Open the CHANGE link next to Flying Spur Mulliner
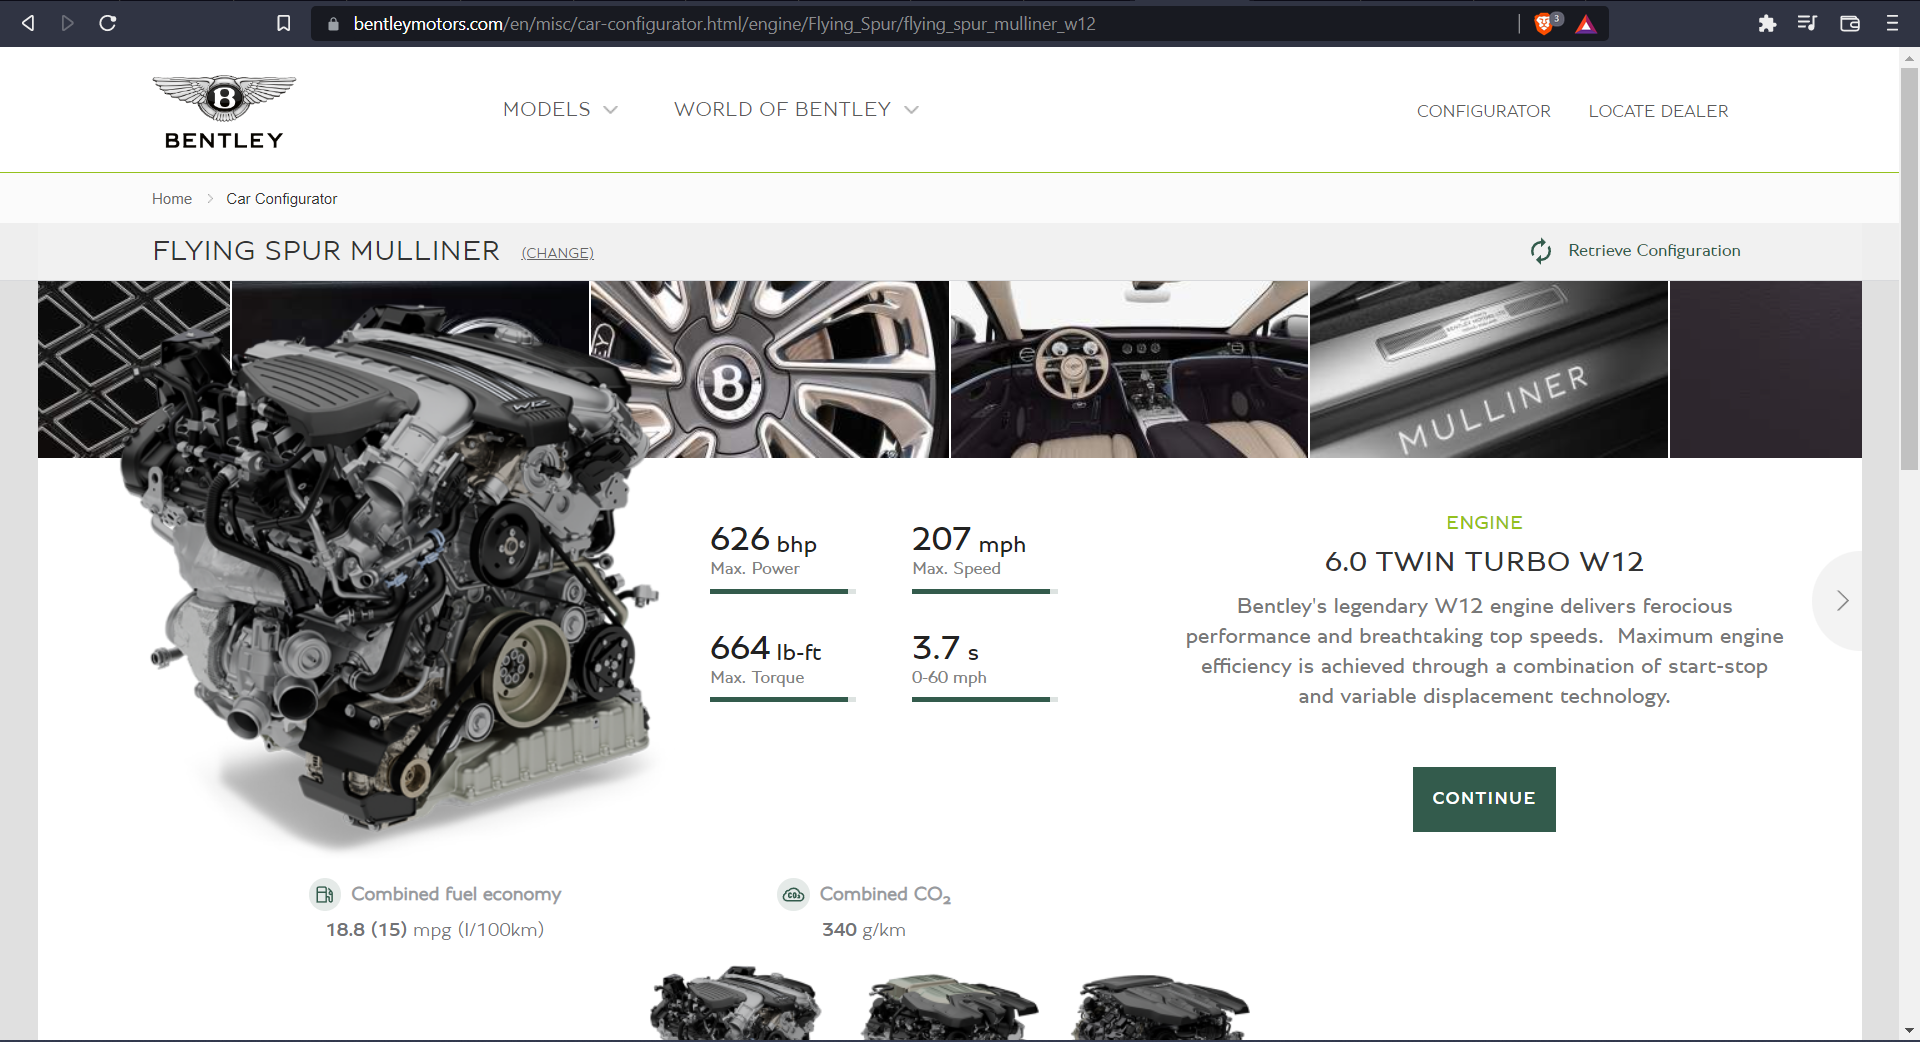This screenshot has width=1920, height=1042. 557,253
